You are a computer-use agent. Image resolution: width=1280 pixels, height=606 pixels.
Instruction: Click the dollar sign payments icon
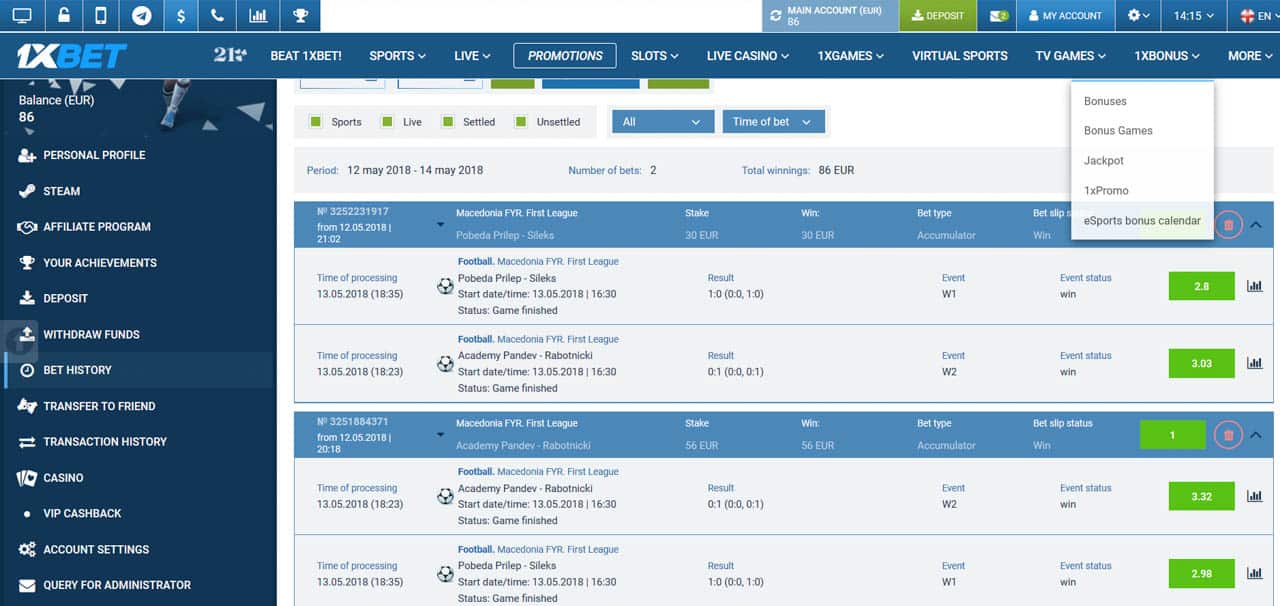180,16
